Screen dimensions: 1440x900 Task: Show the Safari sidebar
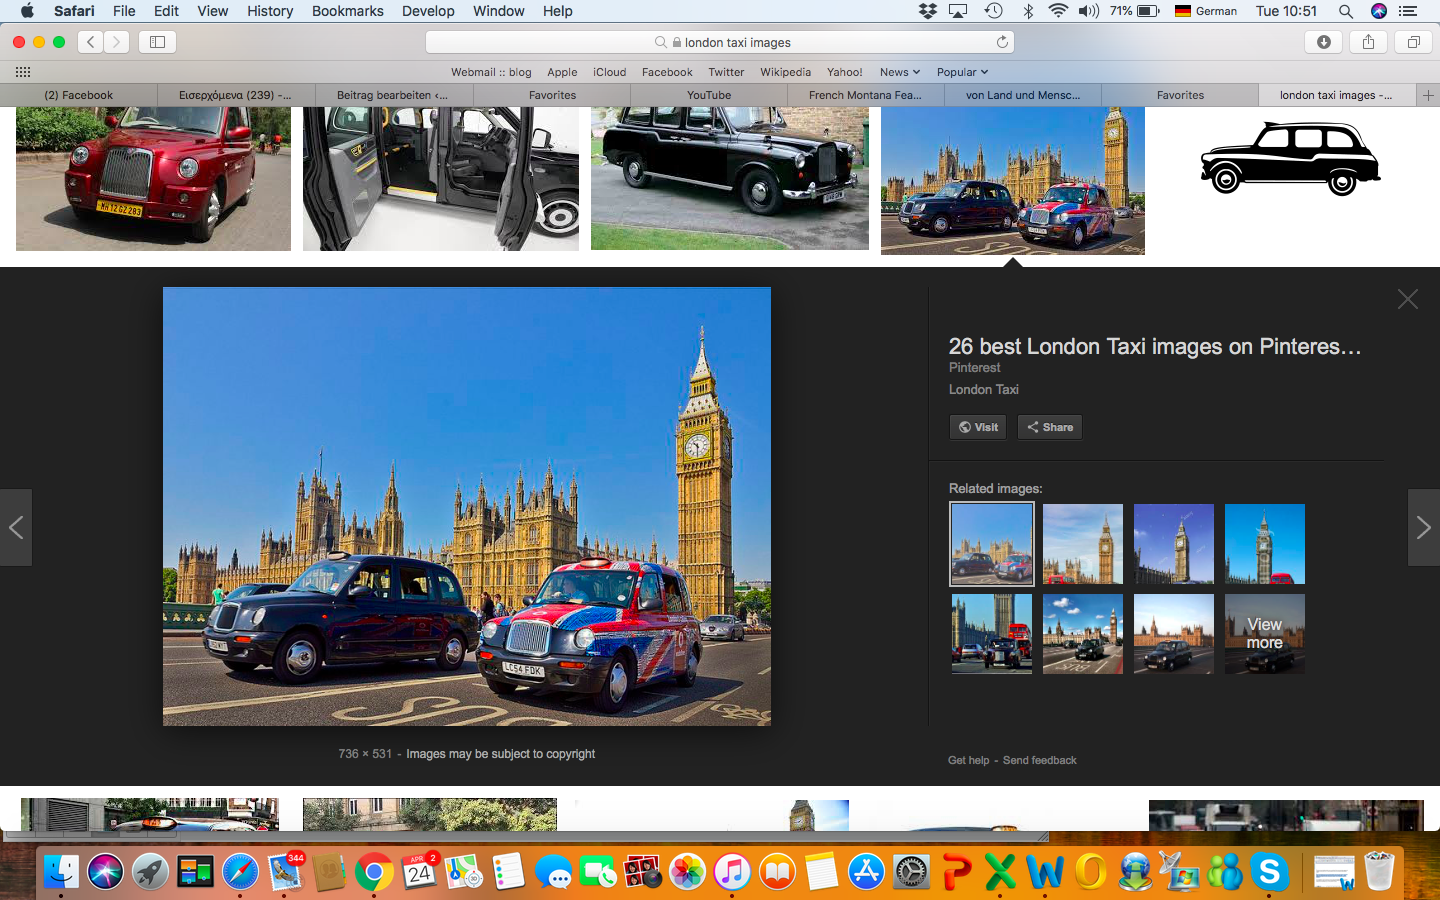coord(157,42)
